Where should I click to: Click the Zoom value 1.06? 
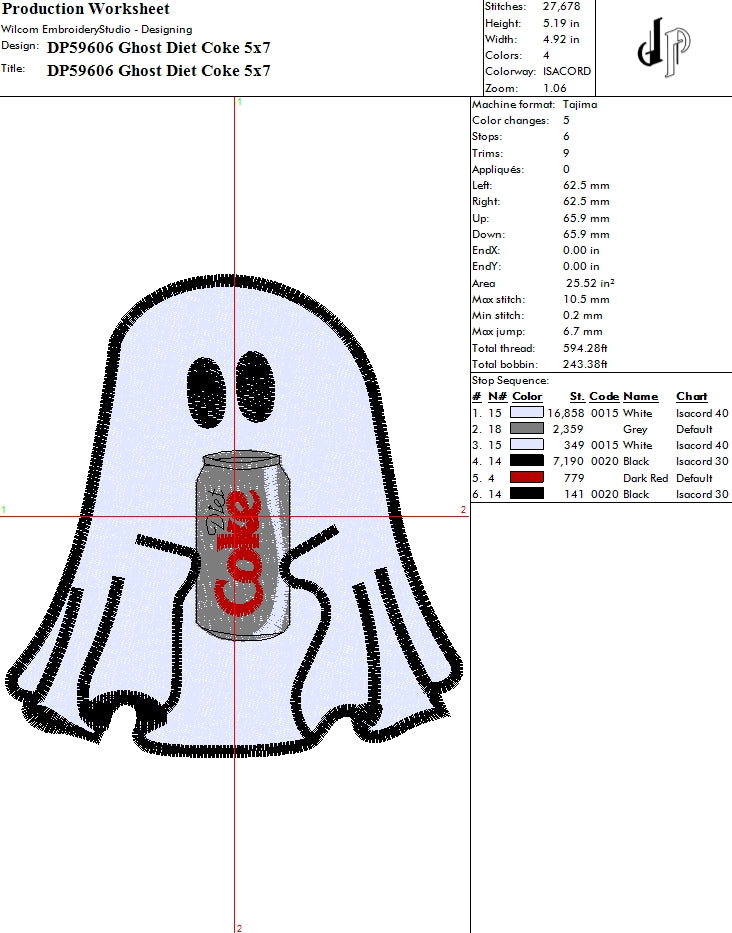point(555,88)
